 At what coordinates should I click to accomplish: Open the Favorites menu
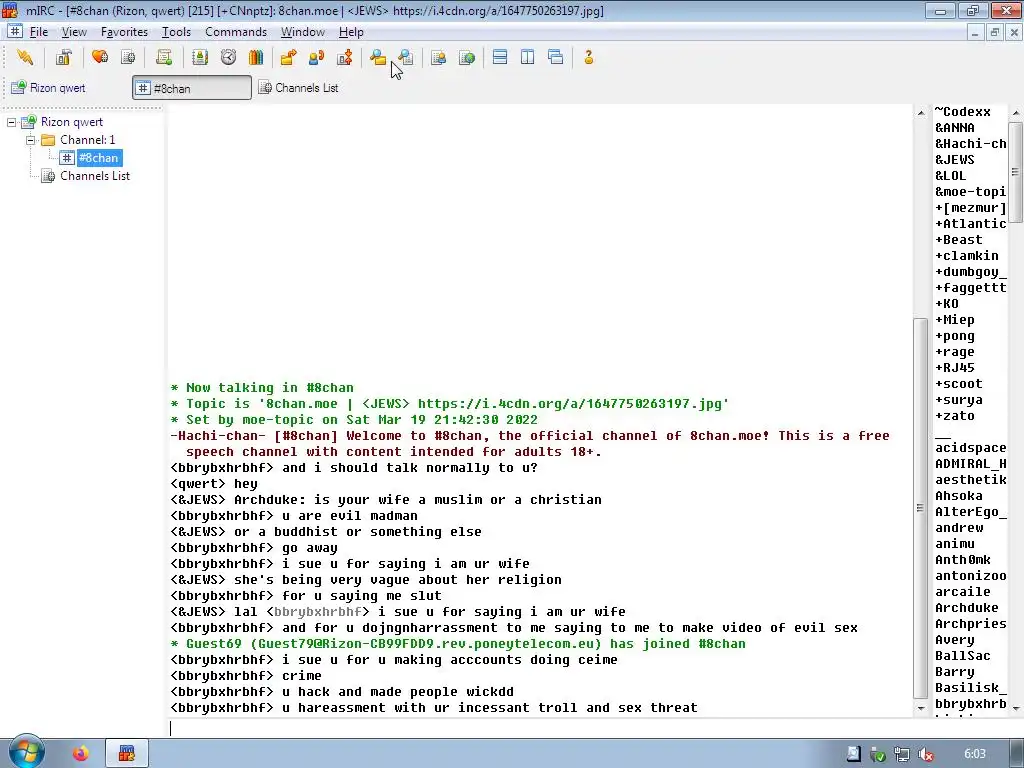124,32
